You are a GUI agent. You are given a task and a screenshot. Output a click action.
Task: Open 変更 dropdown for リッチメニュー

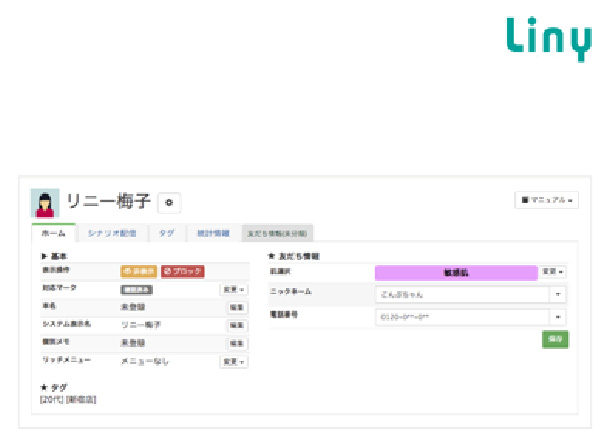[233, 361]
